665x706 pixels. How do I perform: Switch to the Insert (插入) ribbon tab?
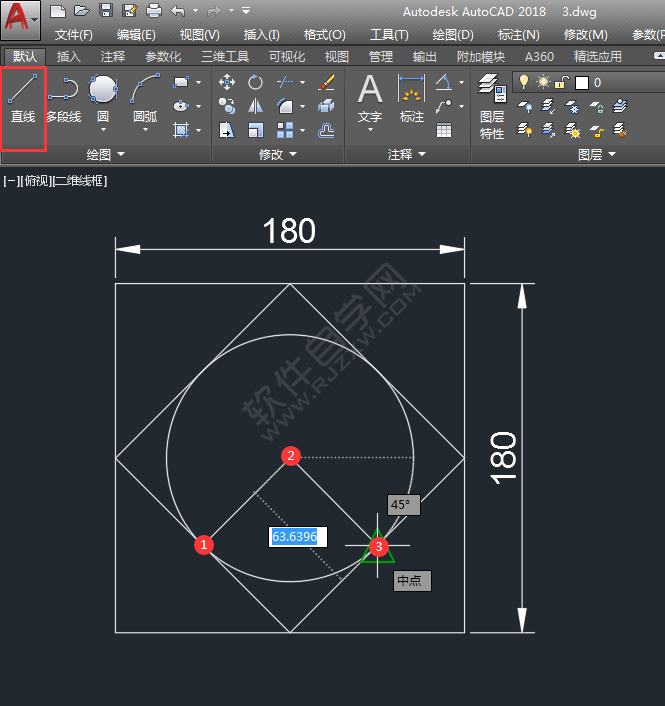click(69, 57)
